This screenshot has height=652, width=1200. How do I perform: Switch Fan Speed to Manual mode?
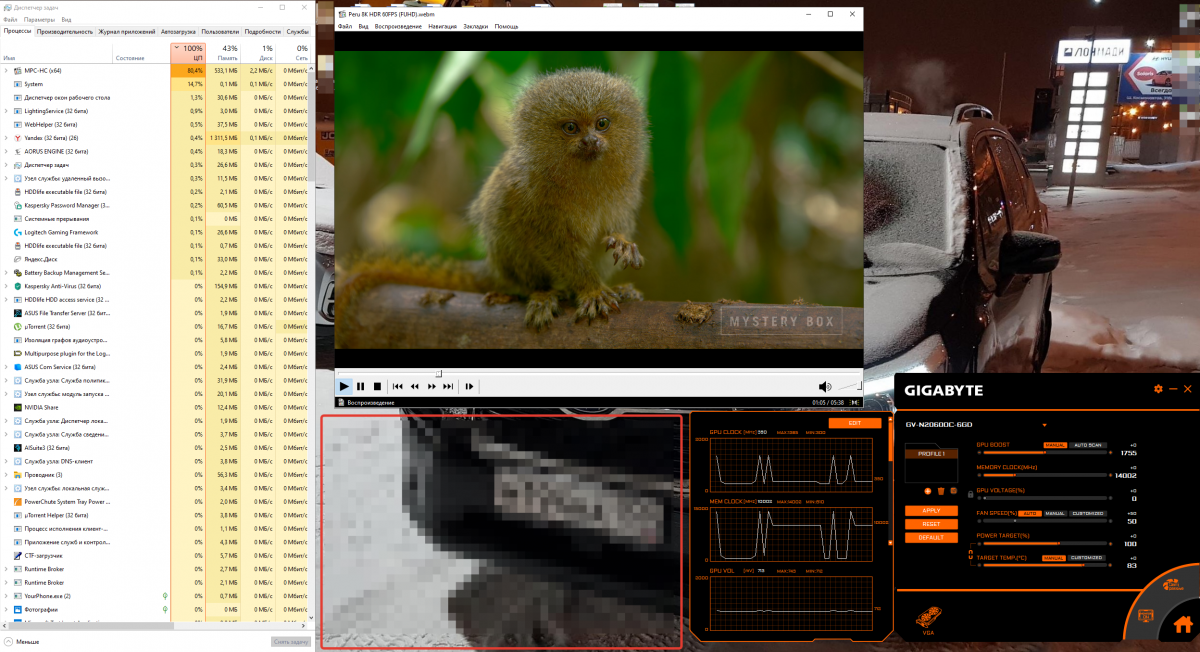click(1054, 513)
